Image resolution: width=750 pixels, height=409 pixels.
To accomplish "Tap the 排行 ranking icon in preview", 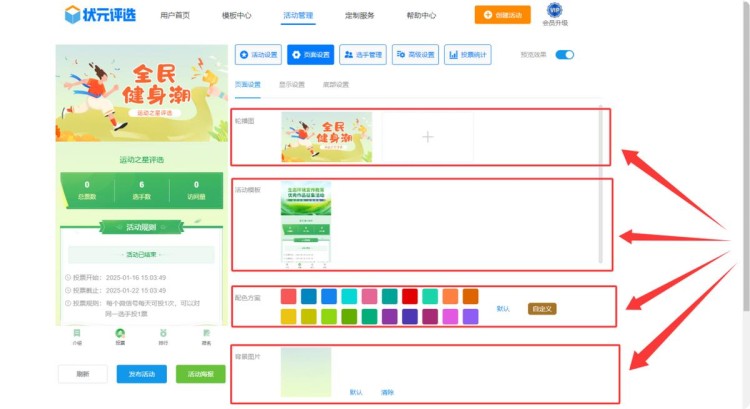I will [163, 335].
